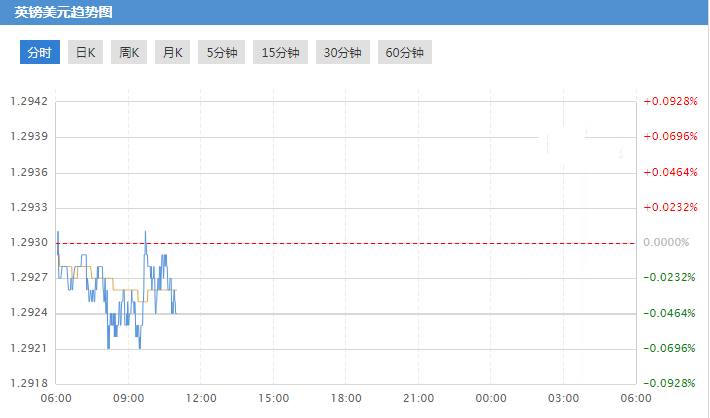Select the 分时 tab
Viewport: 710px width, 418px height.
(40, 53)
